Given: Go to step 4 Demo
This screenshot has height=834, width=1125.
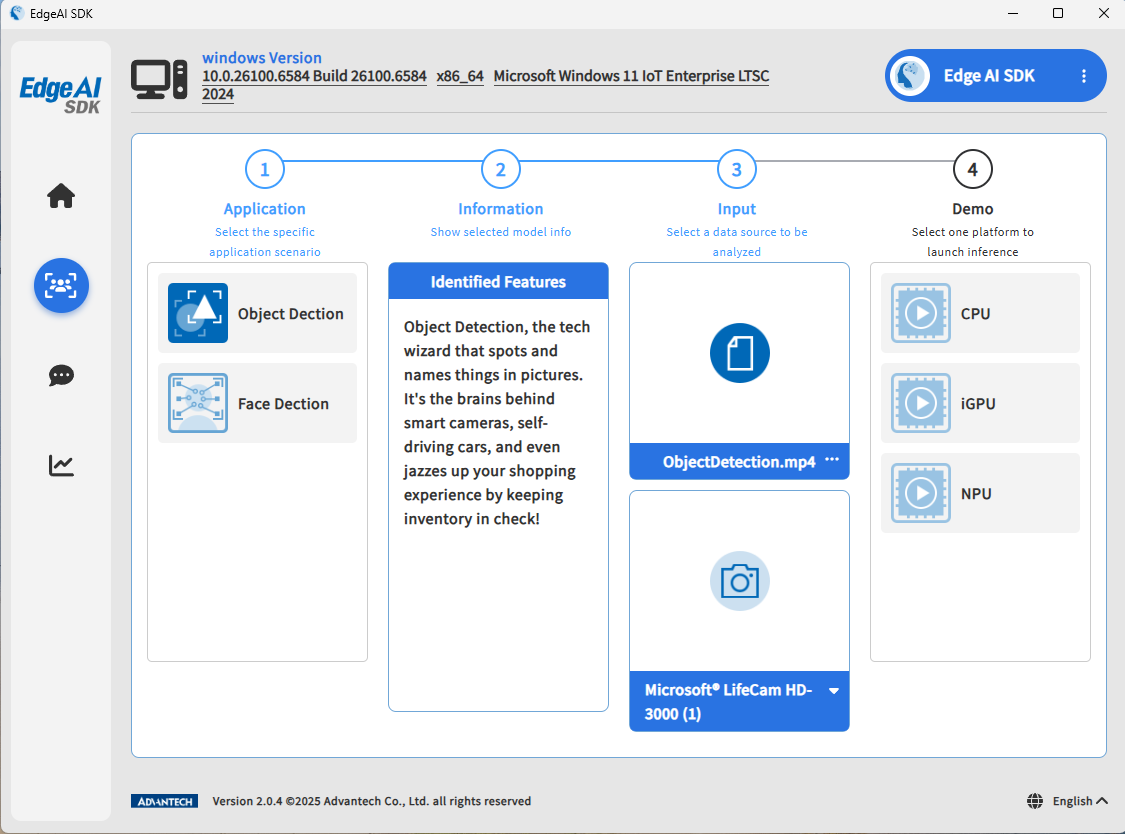Looking at the screenshot, I should [x=973, y=170].
